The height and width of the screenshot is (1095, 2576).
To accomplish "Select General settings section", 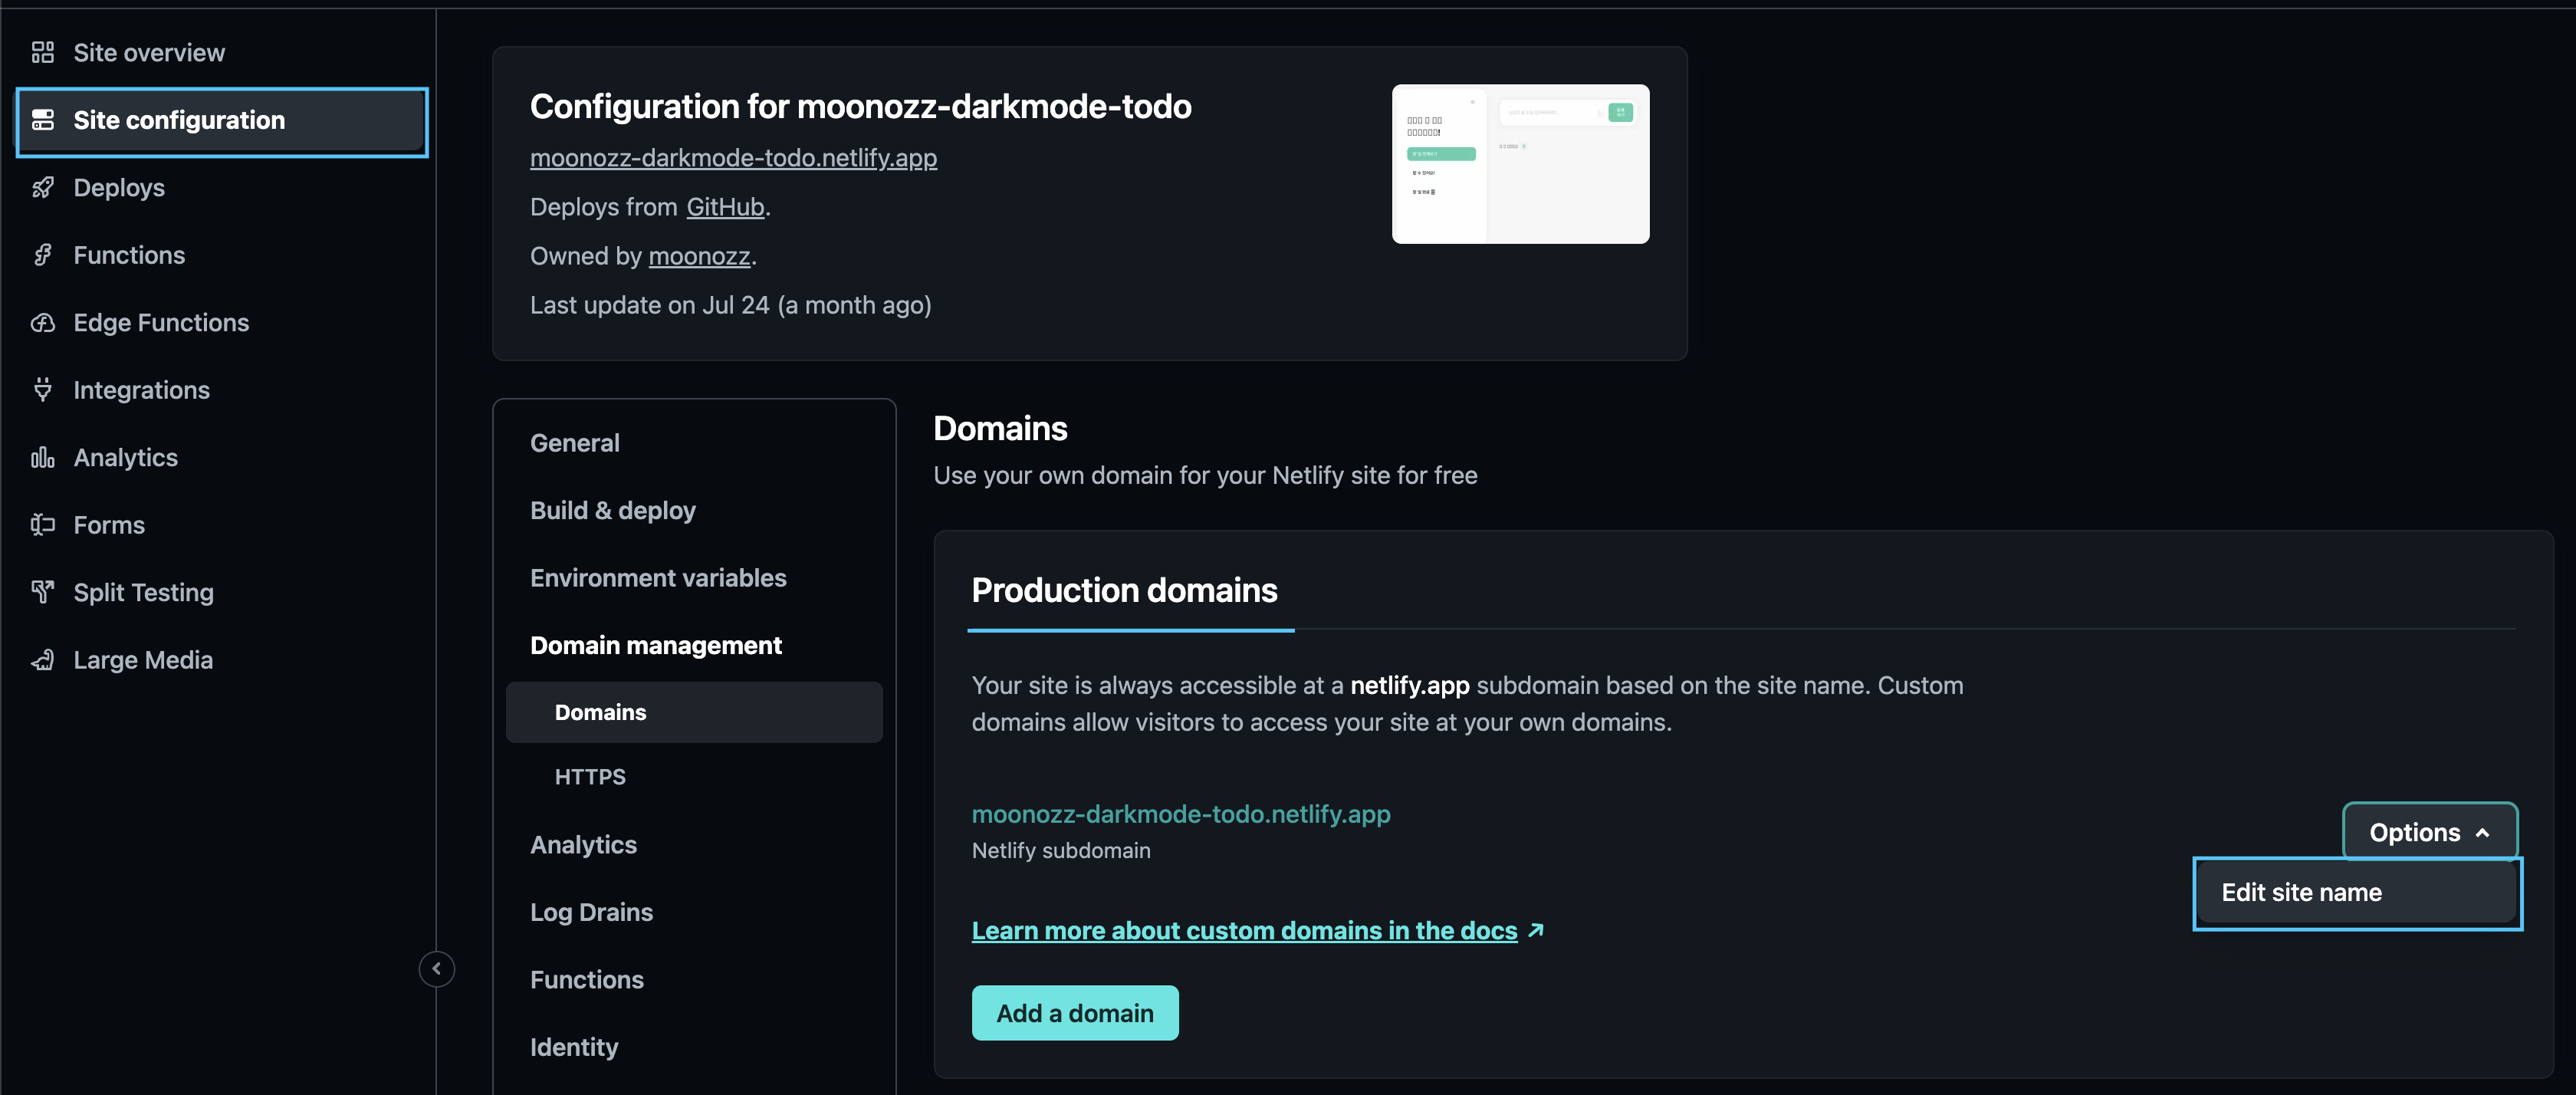I will pyautogui.click(x=575, y=443).
